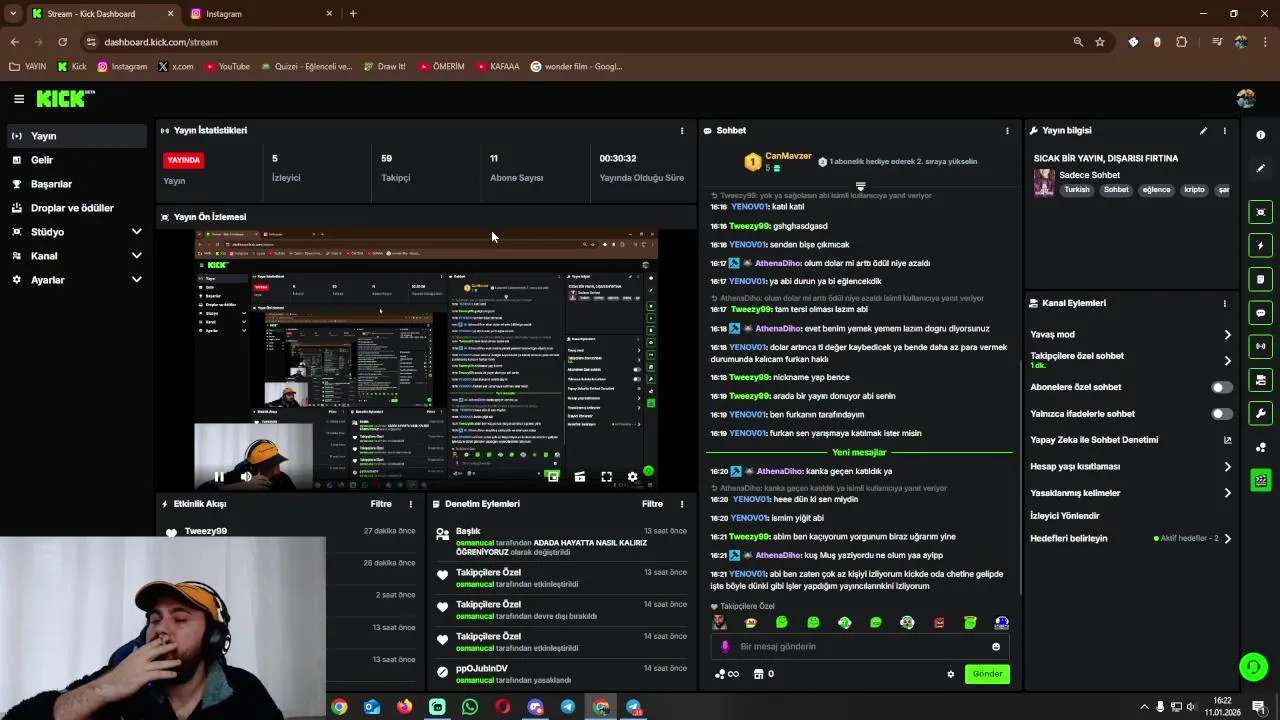Open the user avatar at top right
The image size is (1280, 720).
pos(1245,99)
